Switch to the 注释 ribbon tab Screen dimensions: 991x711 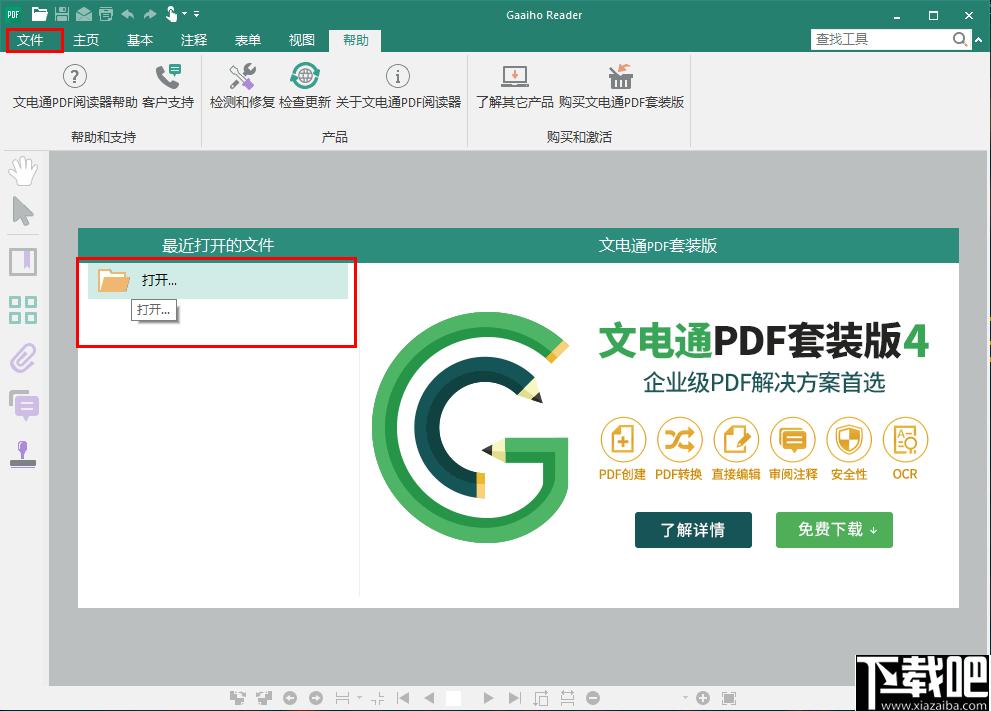click(193, 40)
